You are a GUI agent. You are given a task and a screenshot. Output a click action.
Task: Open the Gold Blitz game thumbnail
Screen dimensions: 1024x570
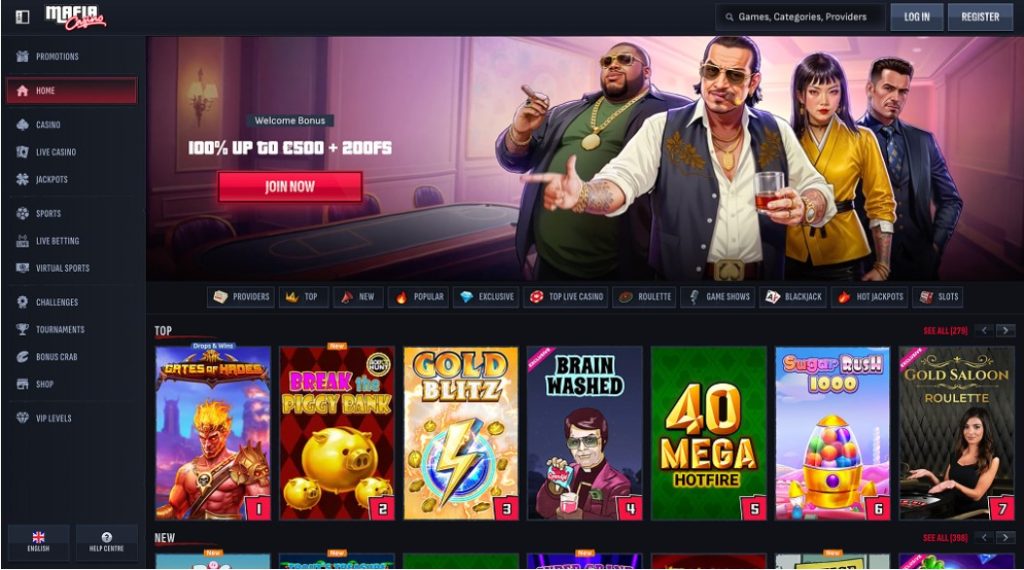click(461, 433)
